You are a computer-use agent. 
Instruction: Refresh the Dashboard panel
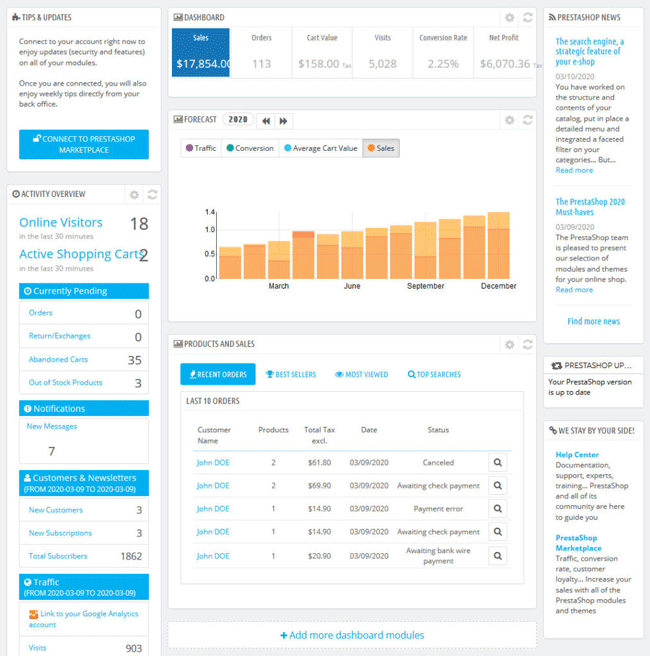(x=527, y=18)
